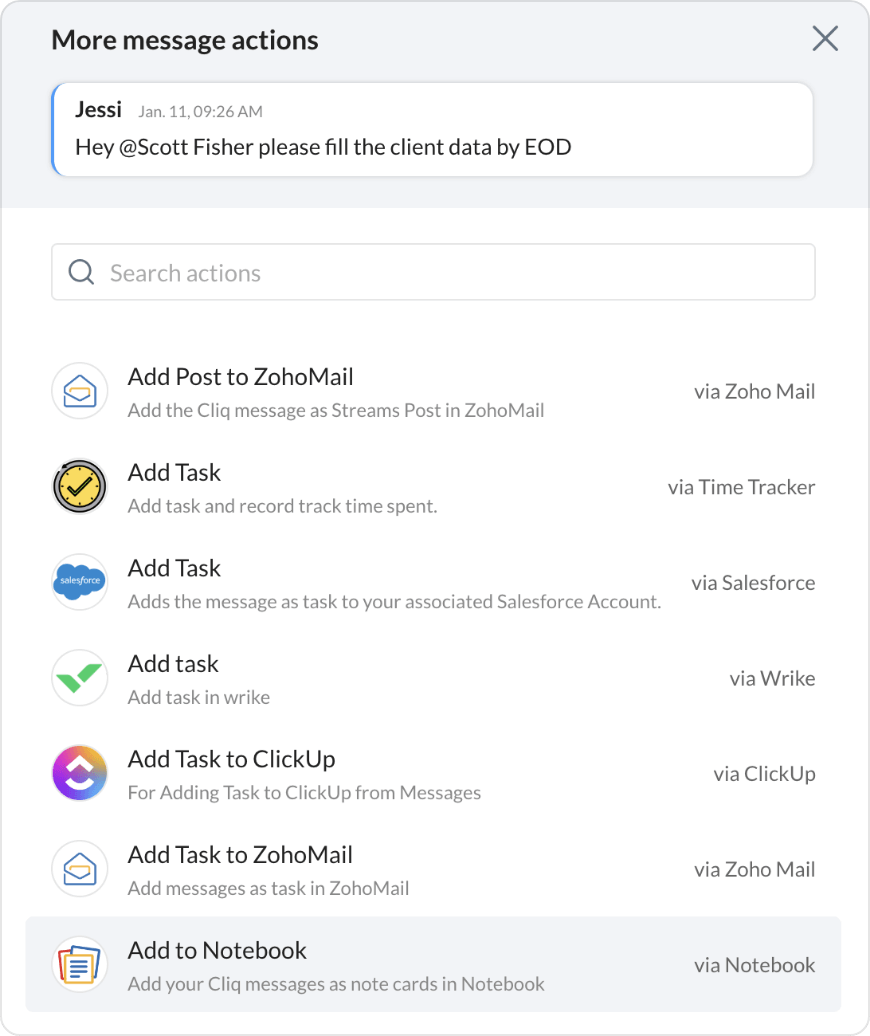Click the magnifying glass search icon

point(81,272)
